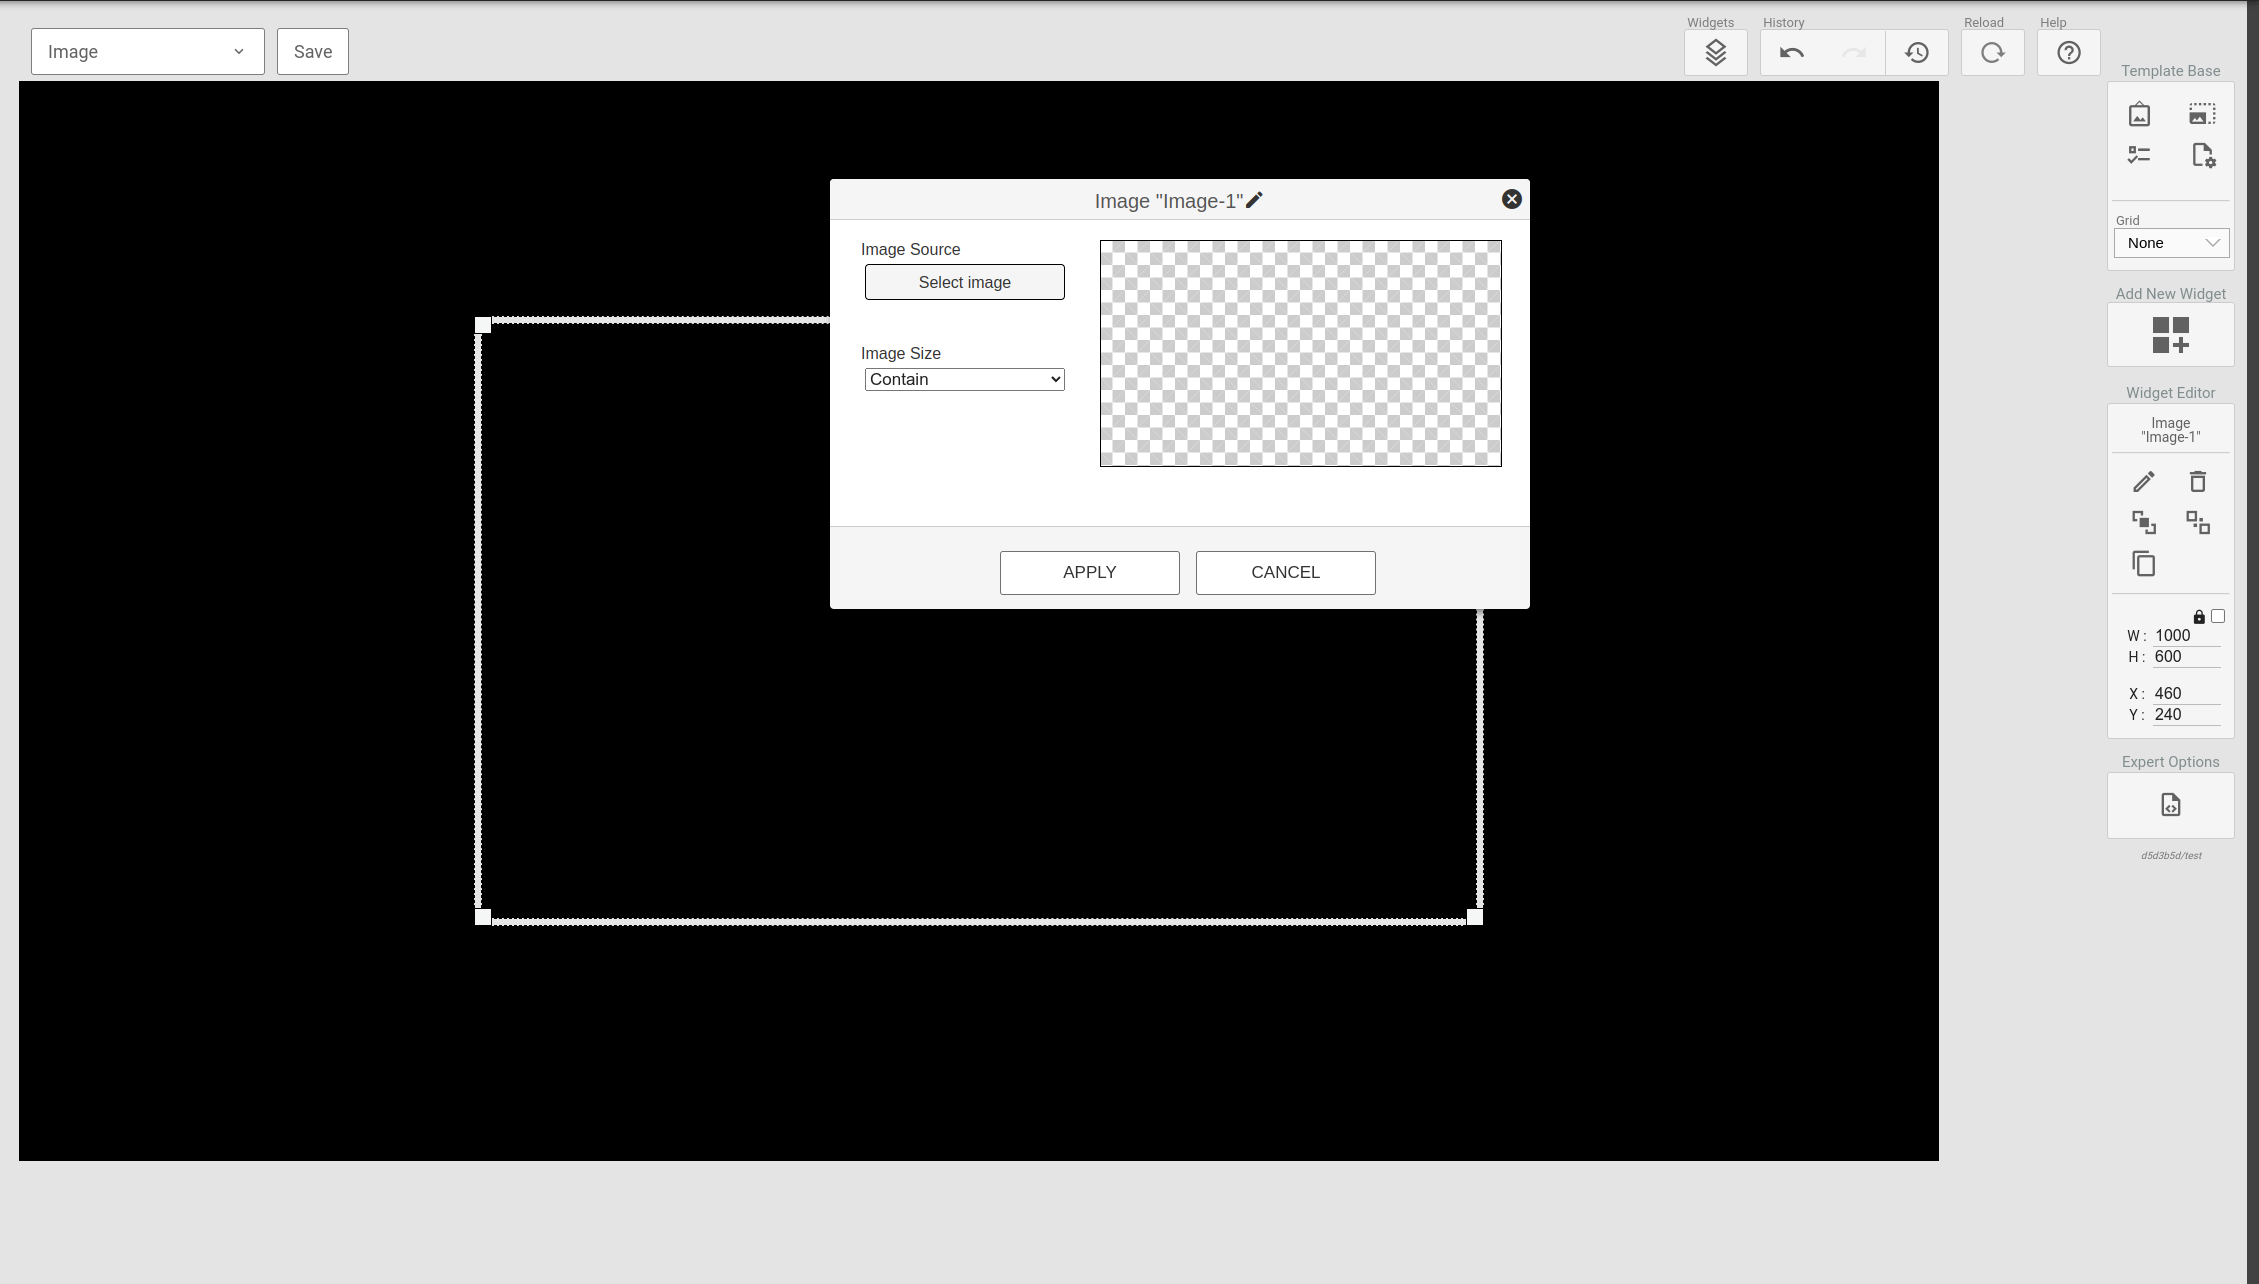The width and height of the screenshot is (2259, 1284).
Task: Open the Help page
Action: 2068,53
